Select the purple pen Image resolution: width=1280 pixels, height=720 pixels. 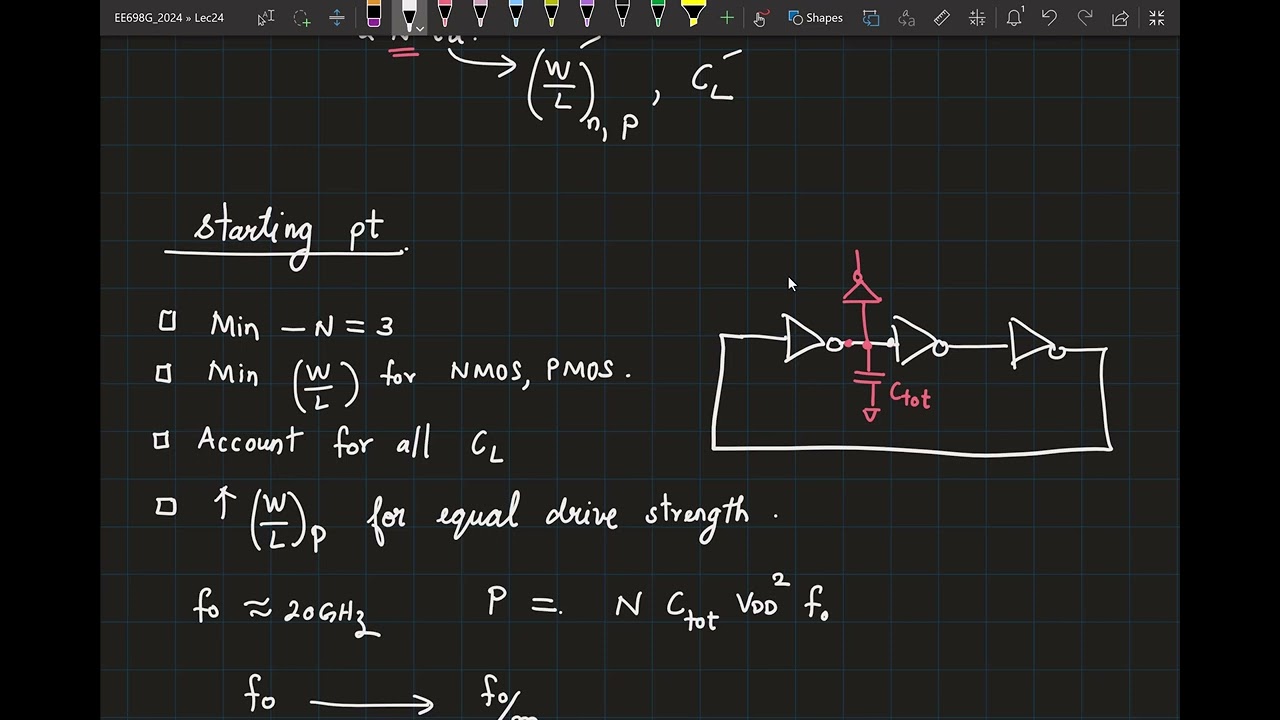(587, 14)
